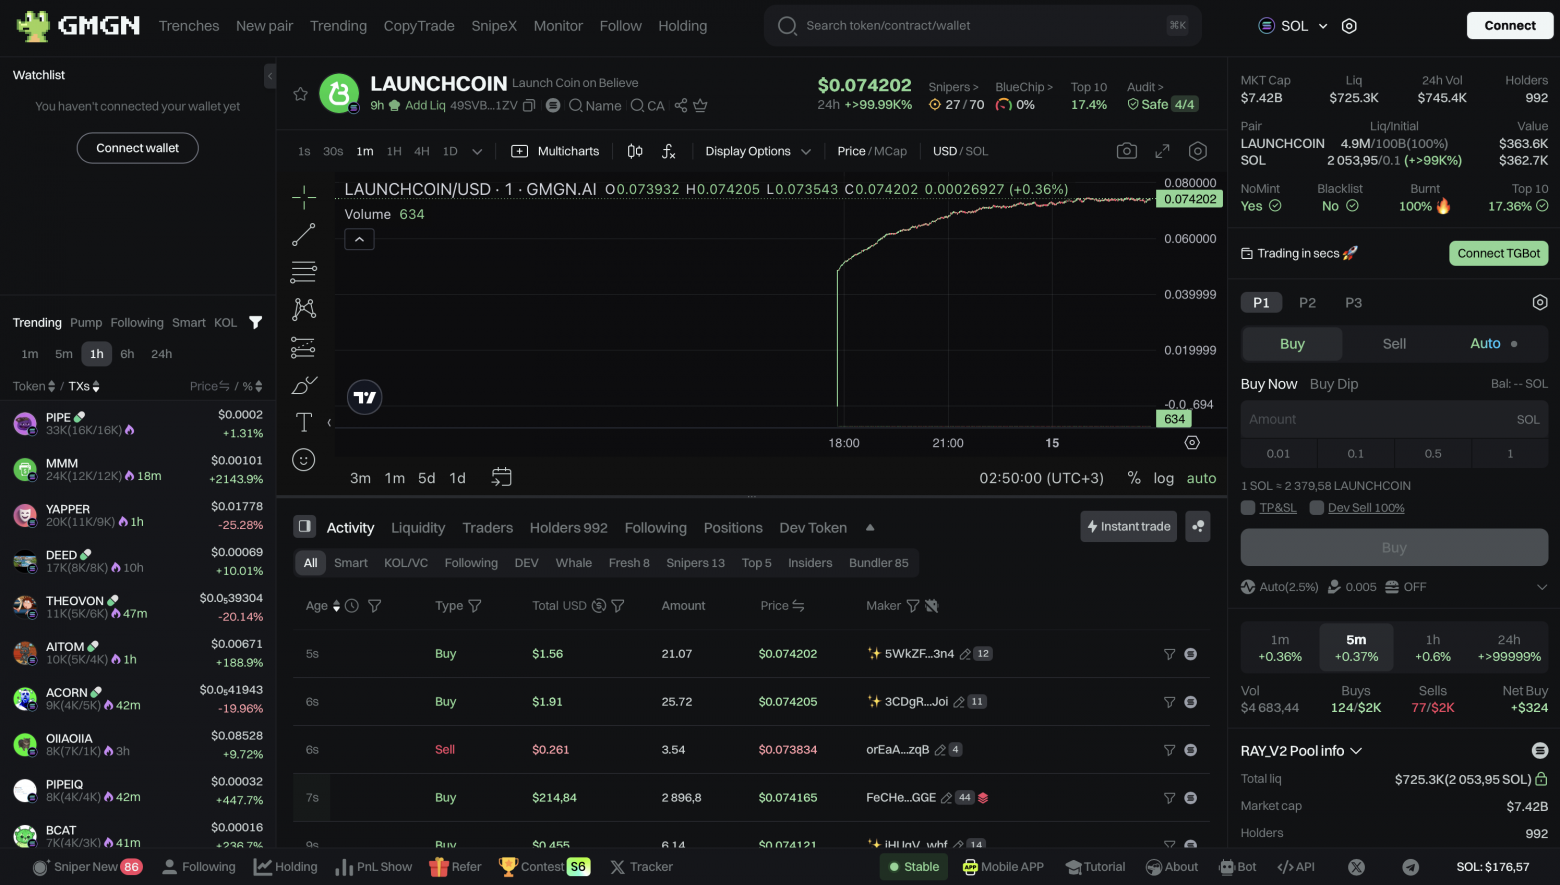Expand the Display Options dropdown
1560x885 pixels.
757,151
